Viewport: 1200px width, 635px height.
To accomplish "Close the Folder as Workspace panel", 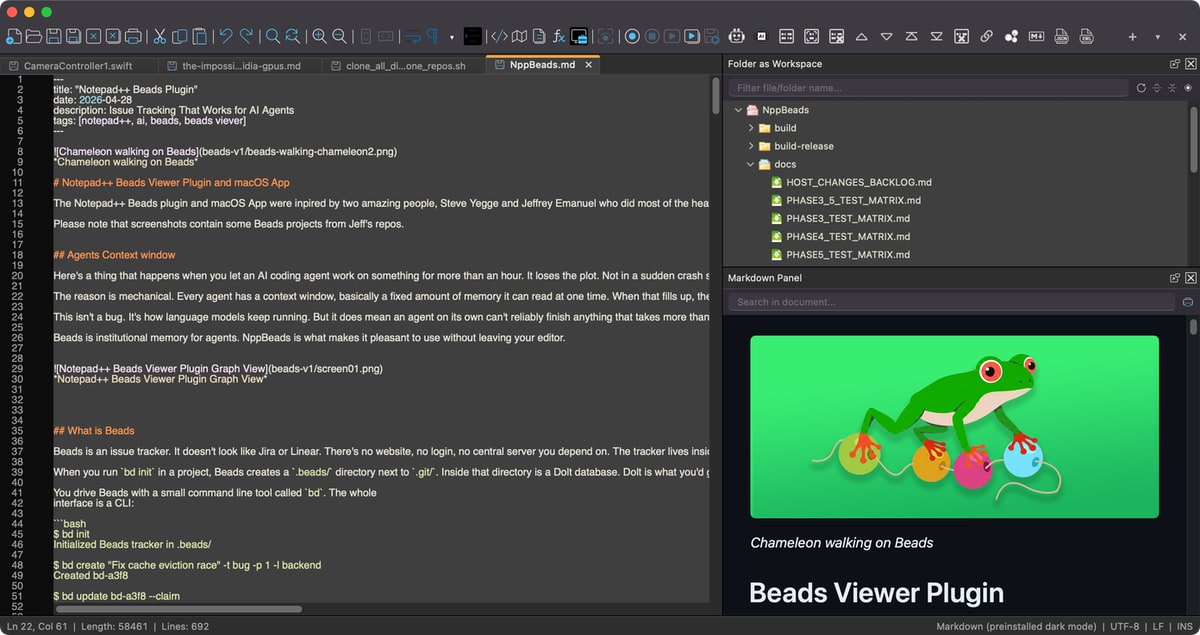I will 1190,64.
